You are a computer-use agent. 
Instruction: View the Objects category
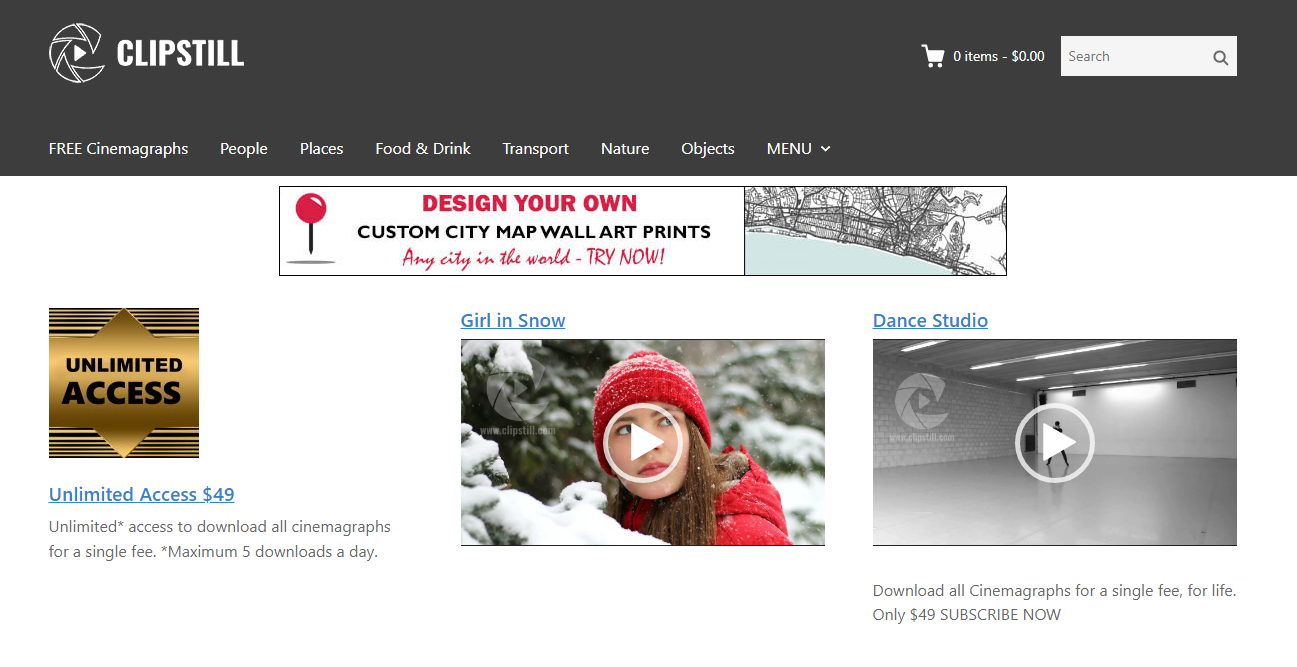point(708,149)
